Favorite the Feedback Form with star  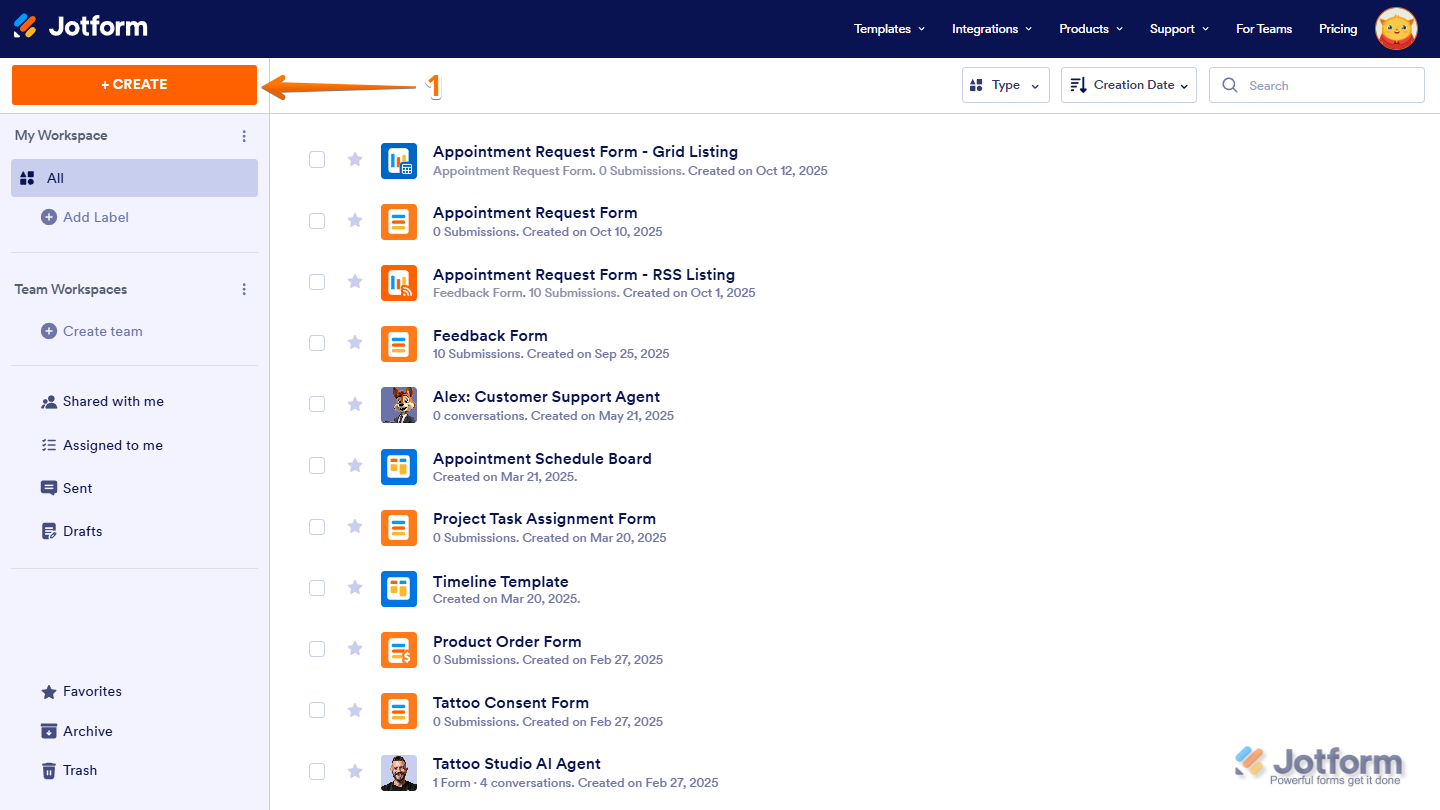tap(355, 343)
